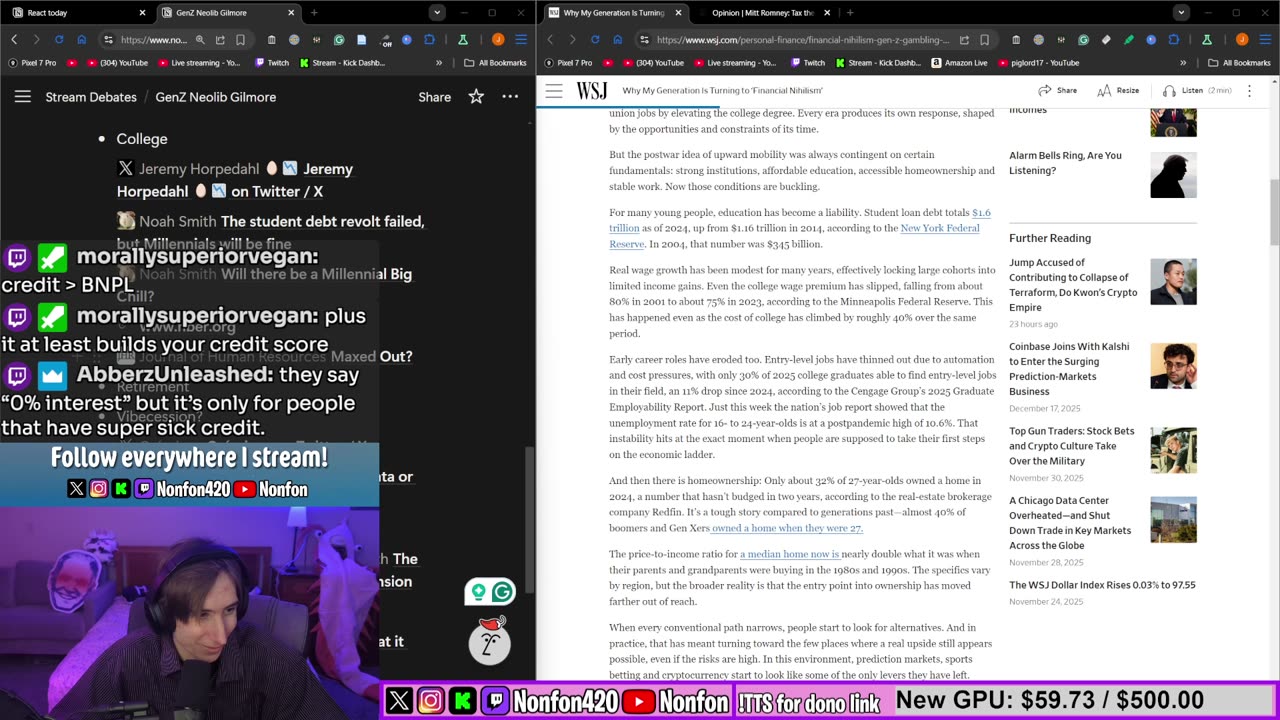This screenshot has height=720, width=1280.
Task: Open 'Alarm Bells Ring, Are You Listening?' story
Action: point(1065,163)
